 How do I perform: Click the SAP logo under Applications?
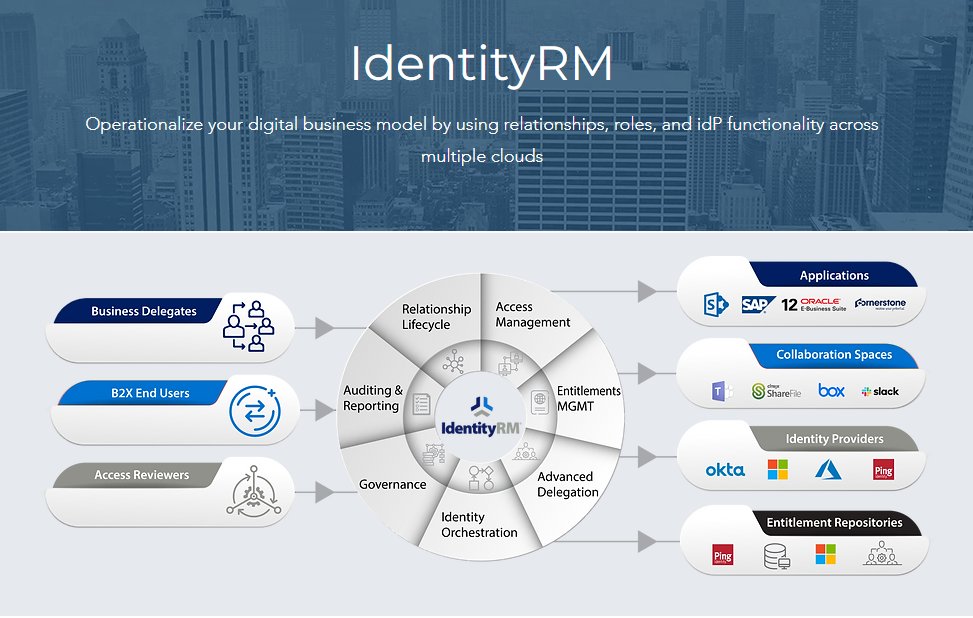758,305
